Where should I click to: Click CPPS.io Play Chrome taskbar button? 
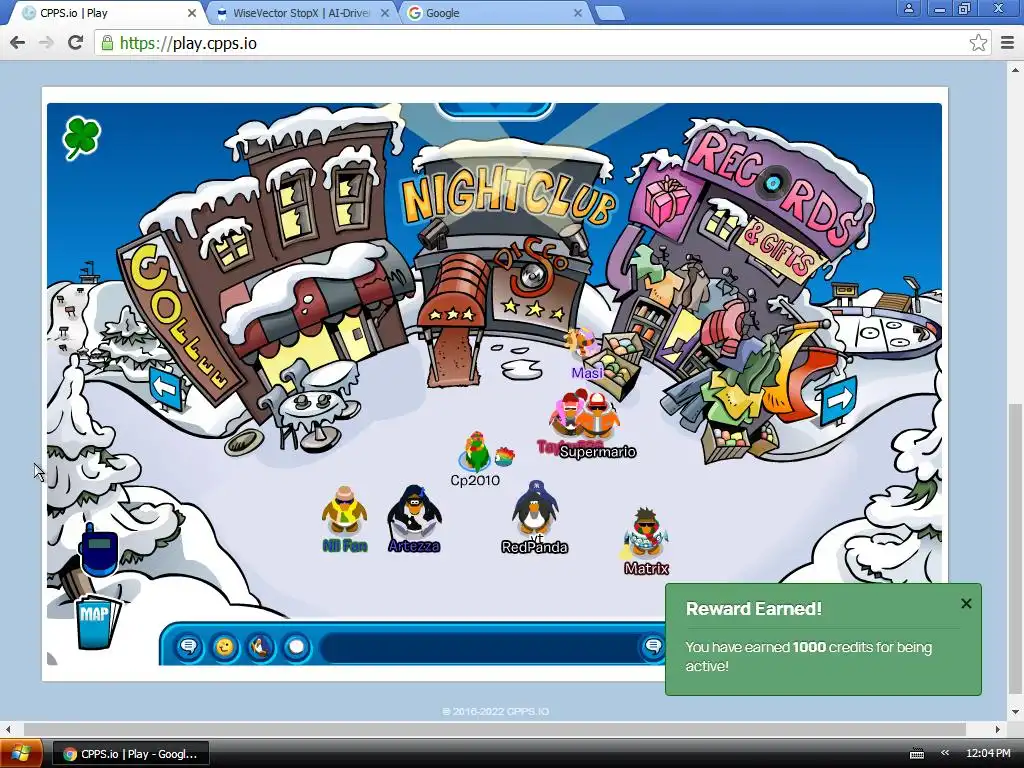tap(131, 754)
